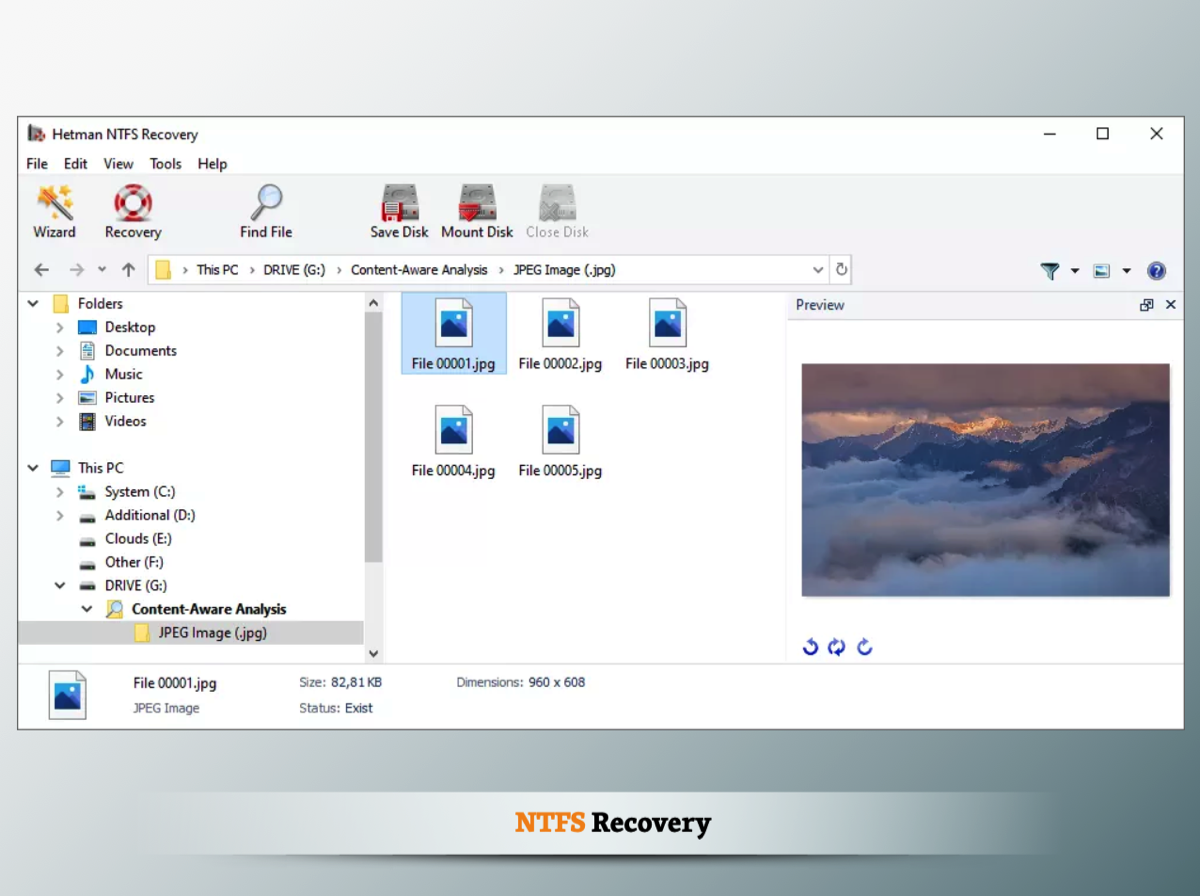Open the Edit menu
Screen dimensions: 1200x896
(x=75, y=164)
